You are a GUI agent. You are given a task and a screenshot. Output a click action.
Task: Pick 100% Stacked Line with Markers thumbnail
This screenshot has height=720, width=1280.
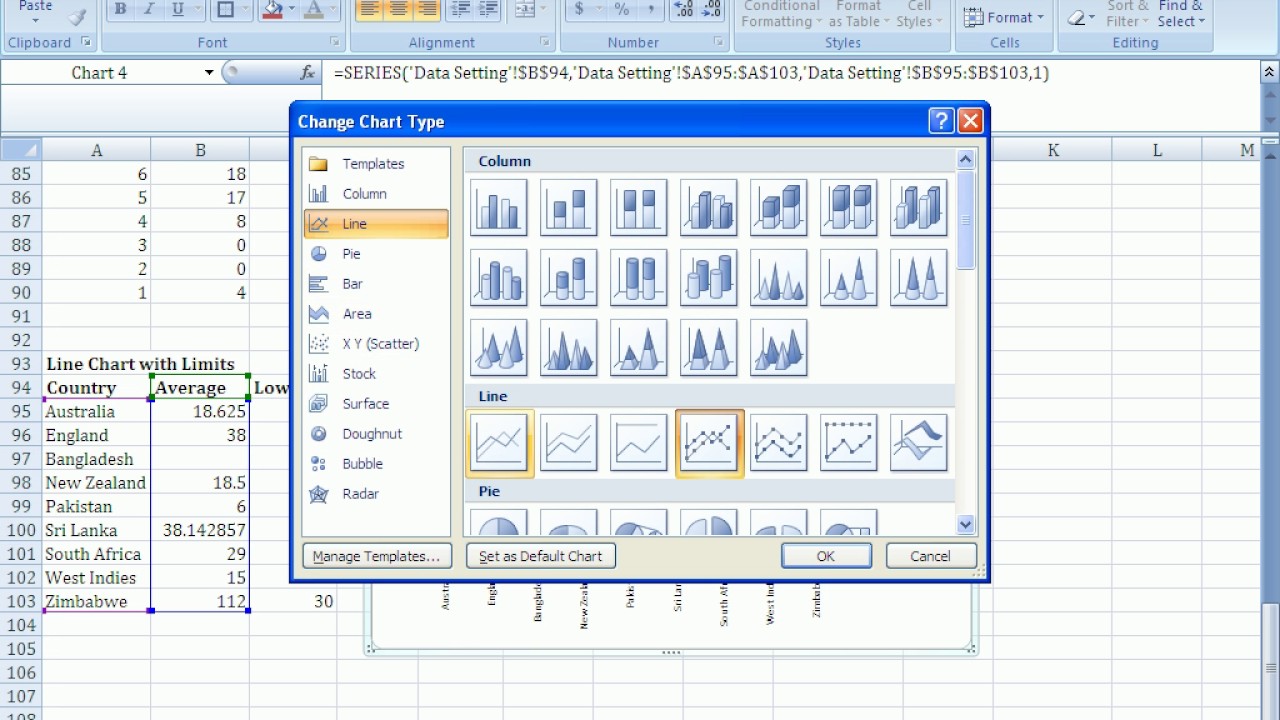click(x=849, y=443)
